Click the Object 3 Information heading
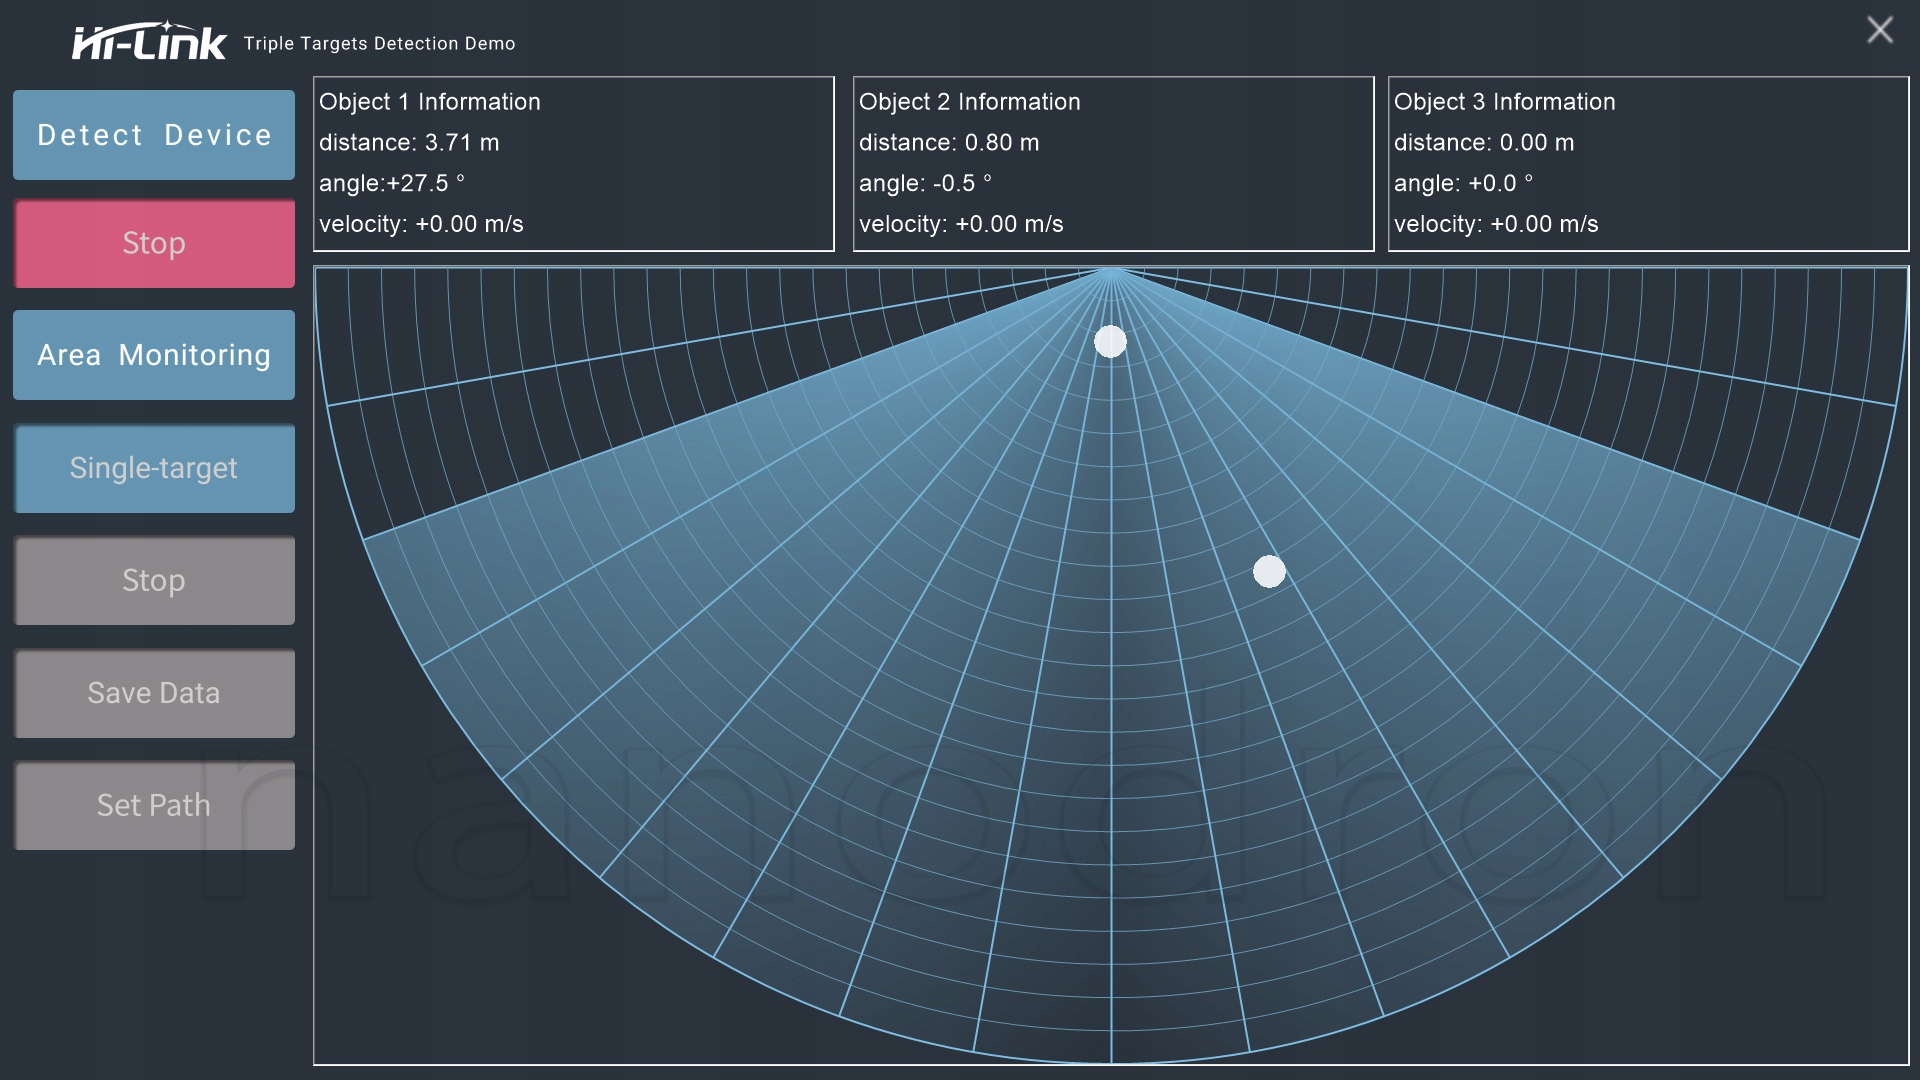1920x1080 pixels. point(1504,102)
